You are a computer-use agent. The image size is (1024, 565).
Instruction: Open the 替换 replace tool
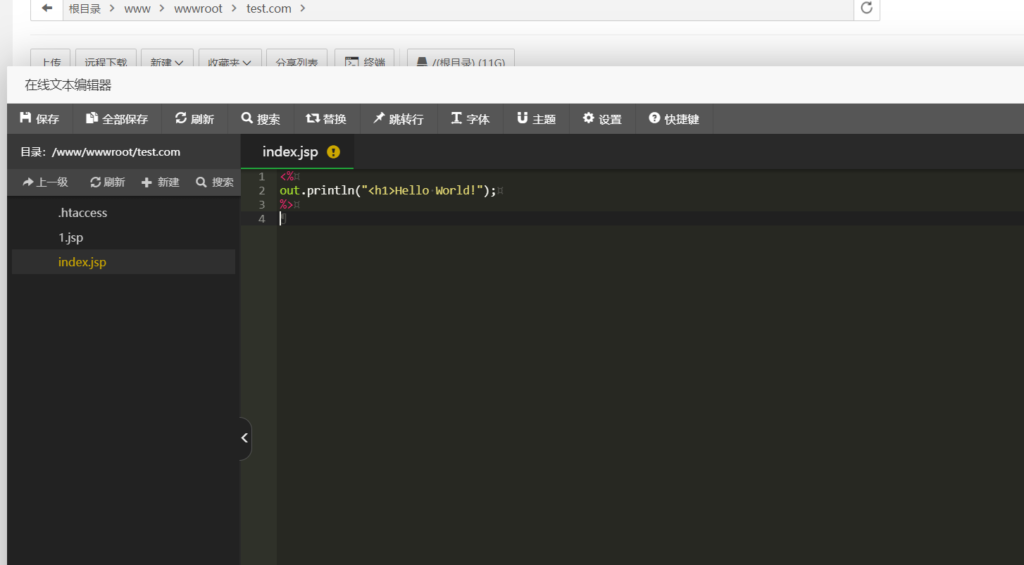pyautogui.click(x=326, y=119)
